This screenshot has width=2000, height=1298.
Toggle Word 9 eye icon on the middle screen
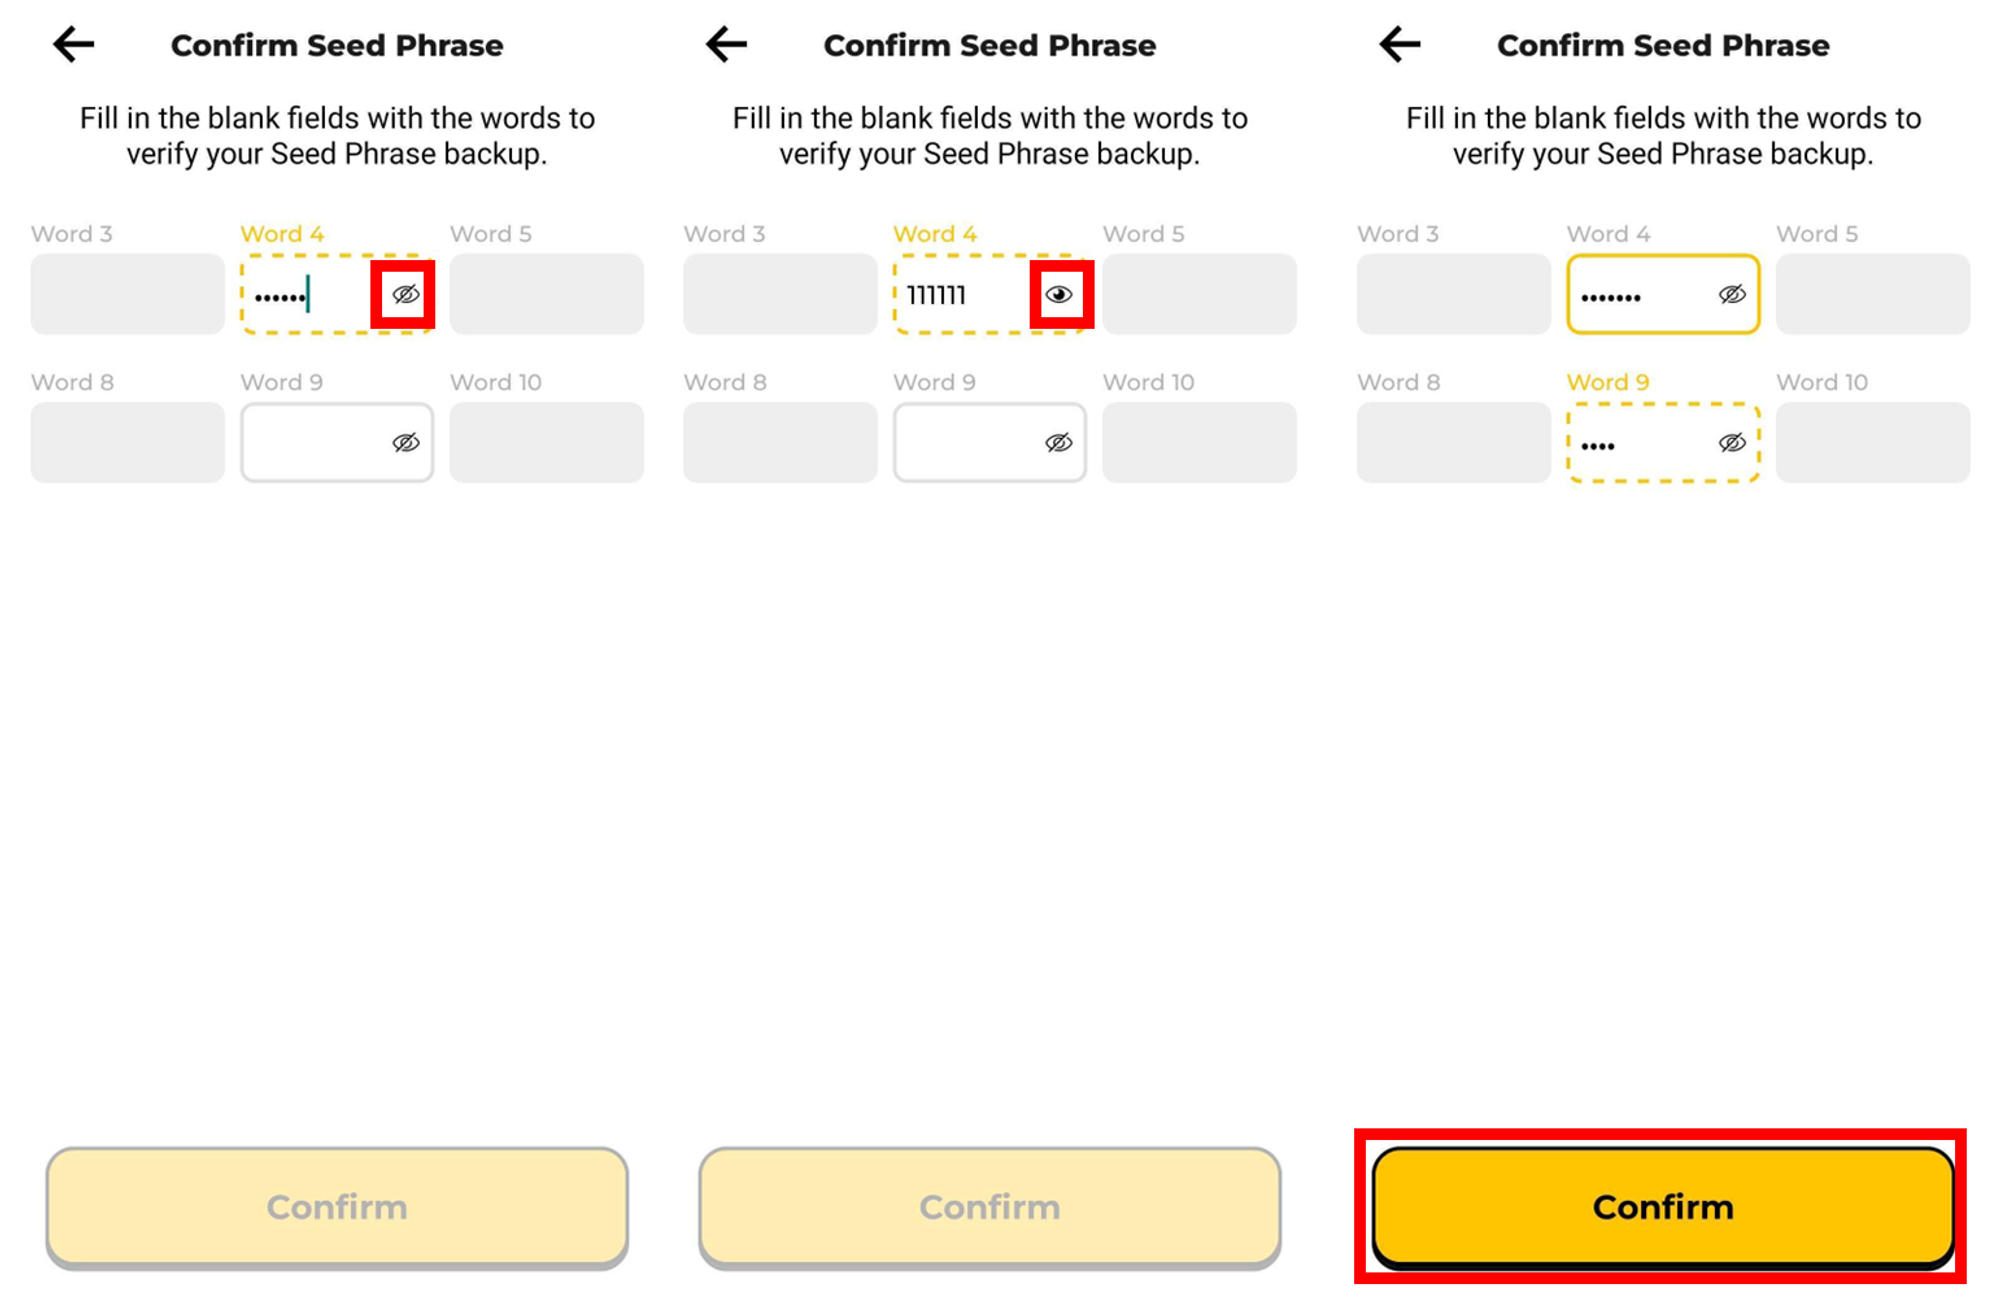pos(1059,442)
